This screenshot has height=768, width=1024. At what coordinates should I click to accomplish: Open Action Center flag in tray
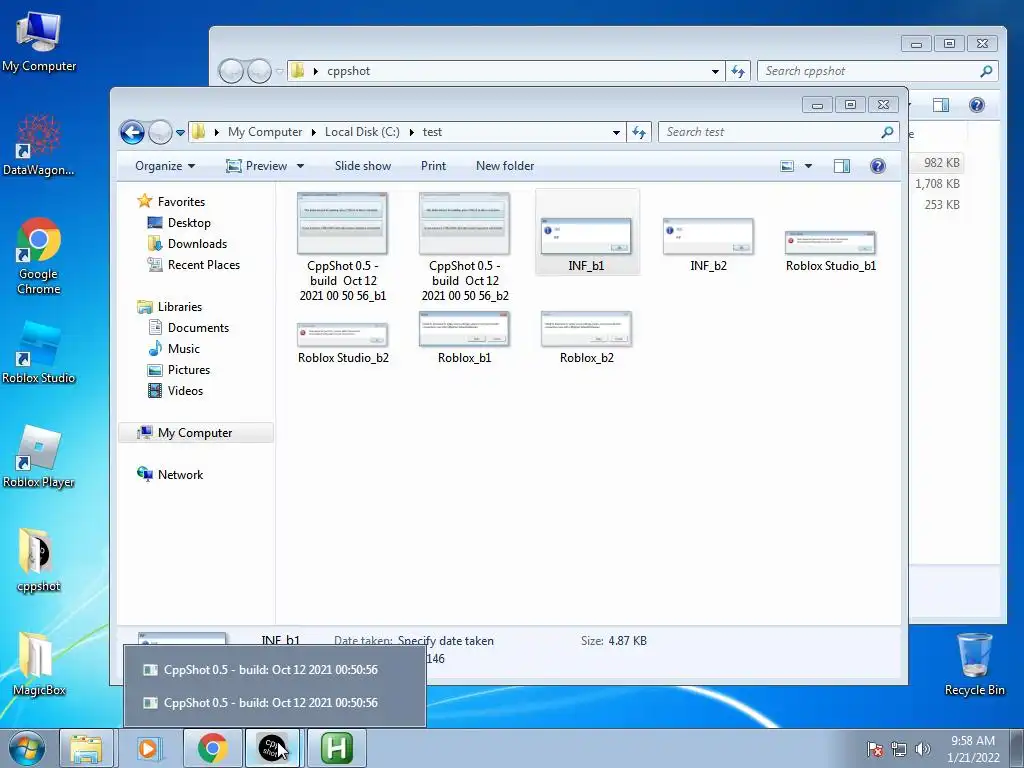click(x=874, y=749)
